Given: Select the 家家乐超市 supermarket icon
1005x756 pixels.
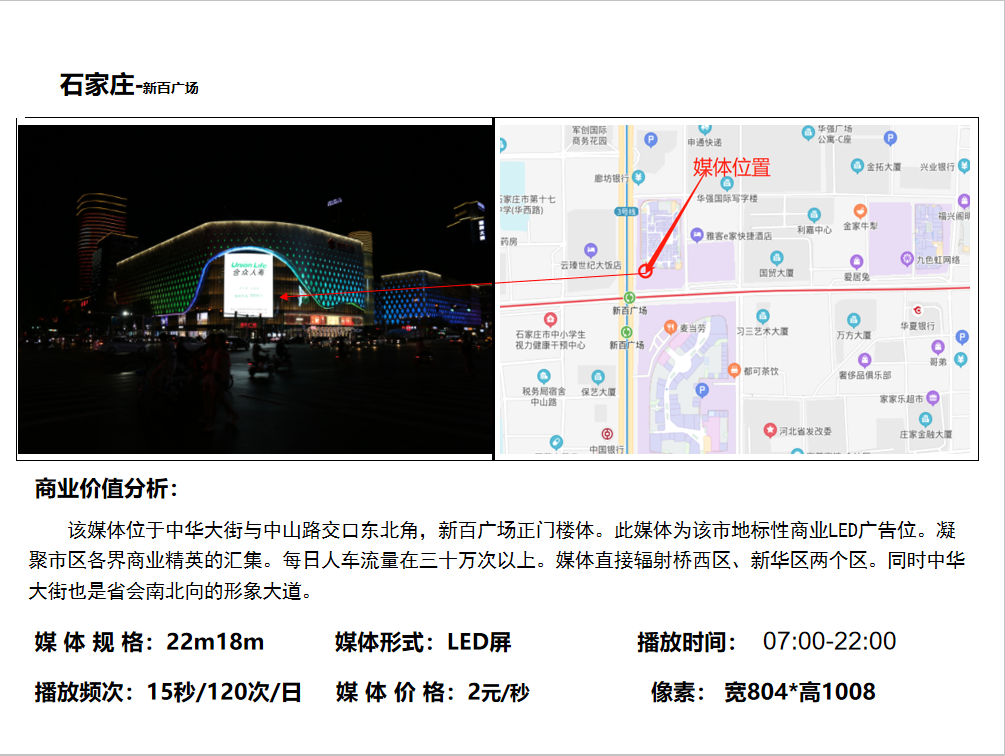Looking at the screenshot, I should click(x=933, y=398).
